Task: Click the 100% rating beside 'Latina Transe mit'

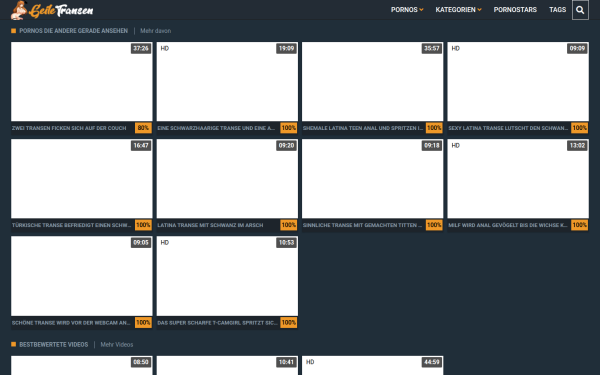Action: pyautogui.click(x=289, y=225)
